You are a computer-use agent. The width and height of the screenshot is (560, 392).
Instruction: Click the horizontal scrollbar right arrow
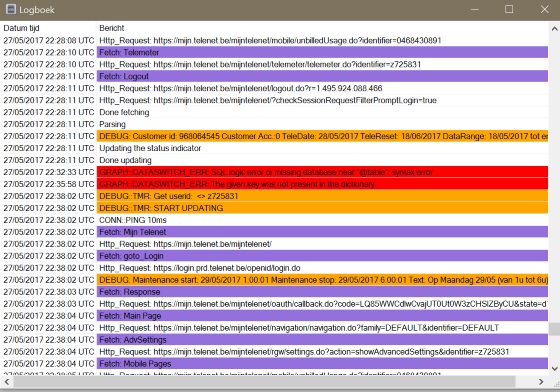click(541, 382)
